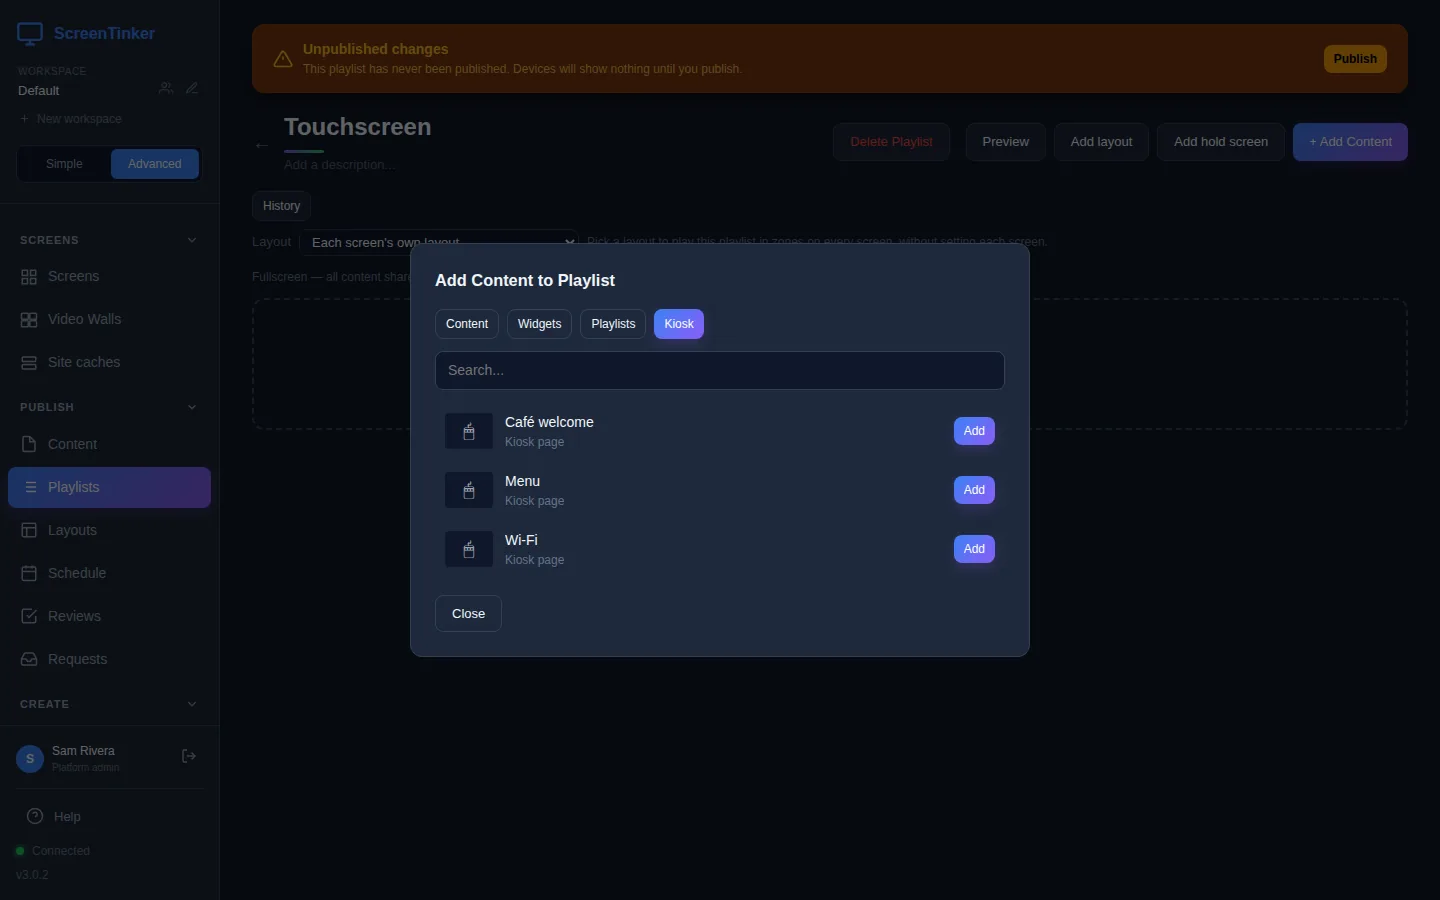
Task: Focus the Search field in dialog
Action: (x=720, y=370)
